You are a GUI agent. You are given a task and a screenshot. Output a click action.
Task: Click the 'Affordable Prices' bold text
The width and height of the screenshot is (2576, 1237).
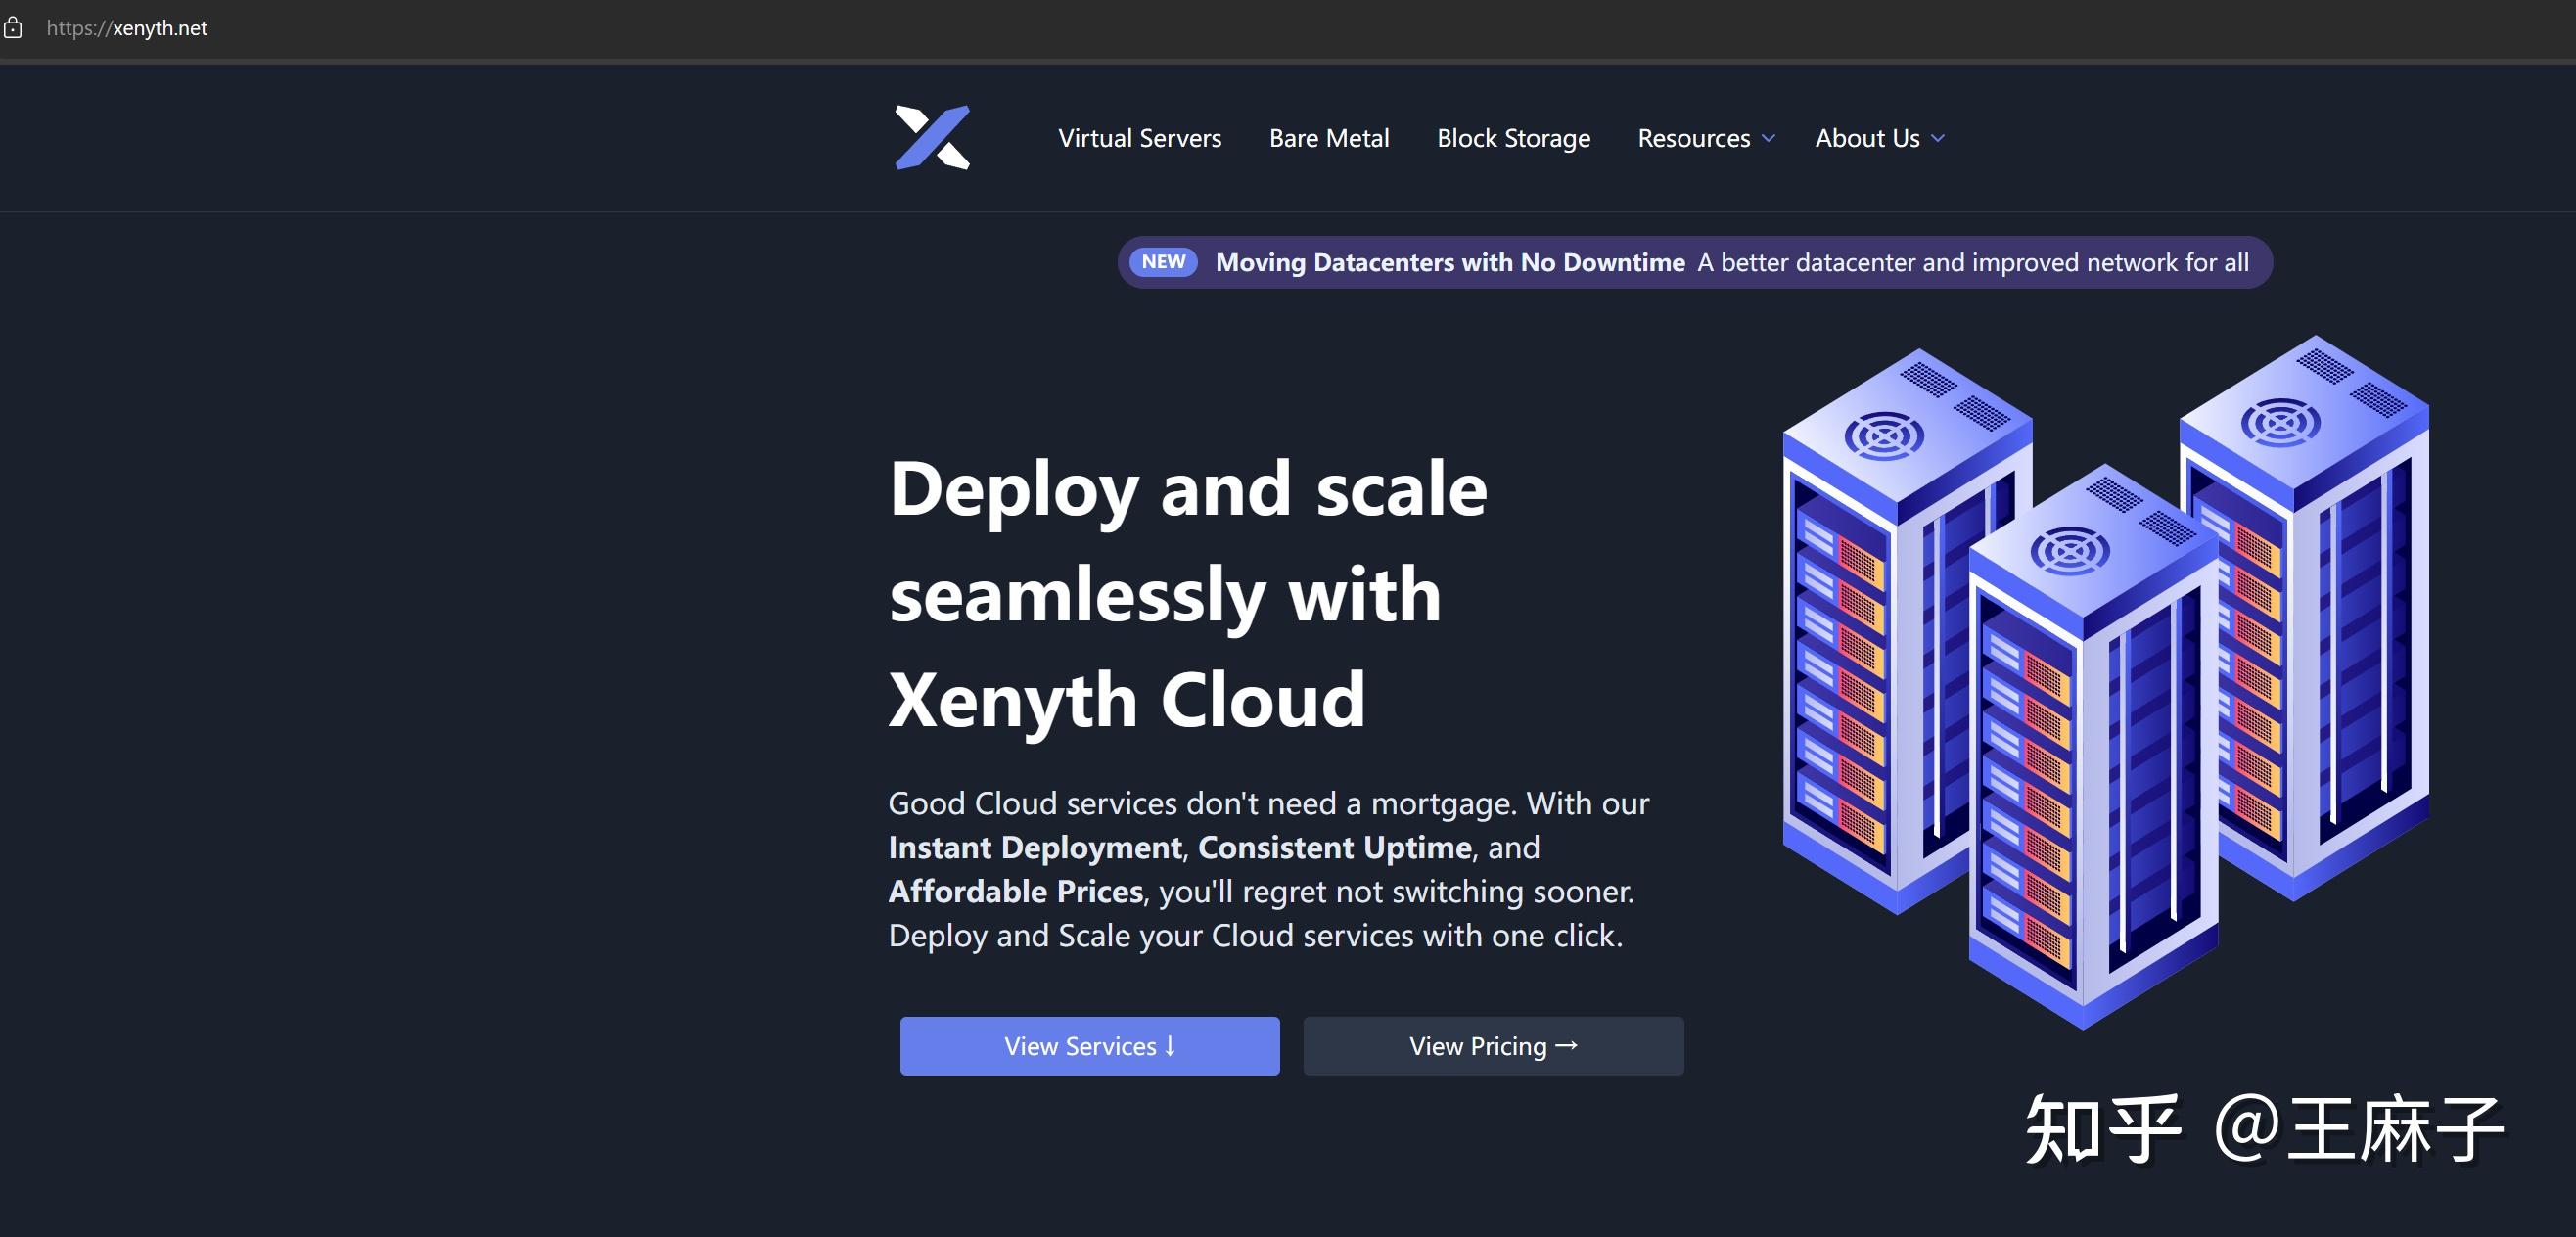pos(1016,891)
